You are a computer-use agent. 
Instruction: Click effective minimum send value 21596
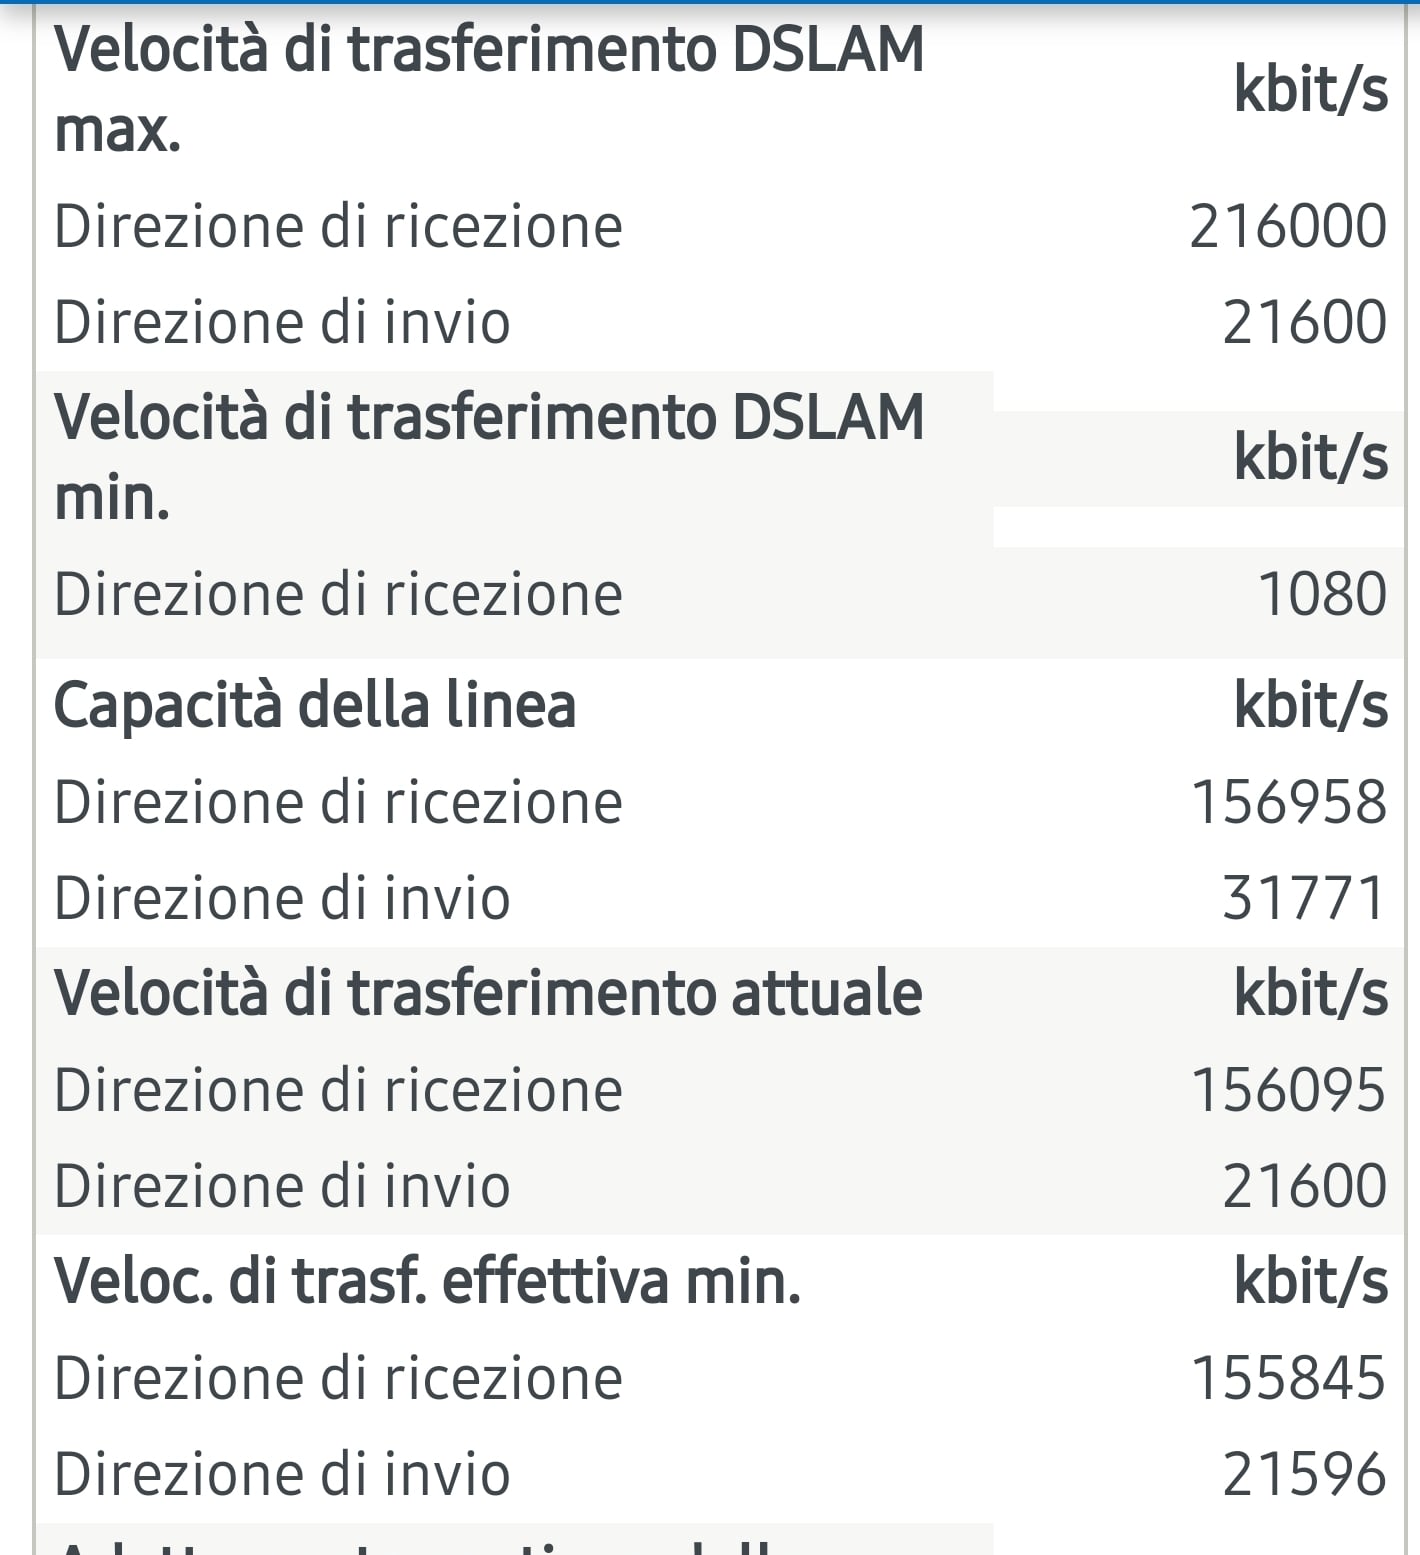click(1305, 1474)
